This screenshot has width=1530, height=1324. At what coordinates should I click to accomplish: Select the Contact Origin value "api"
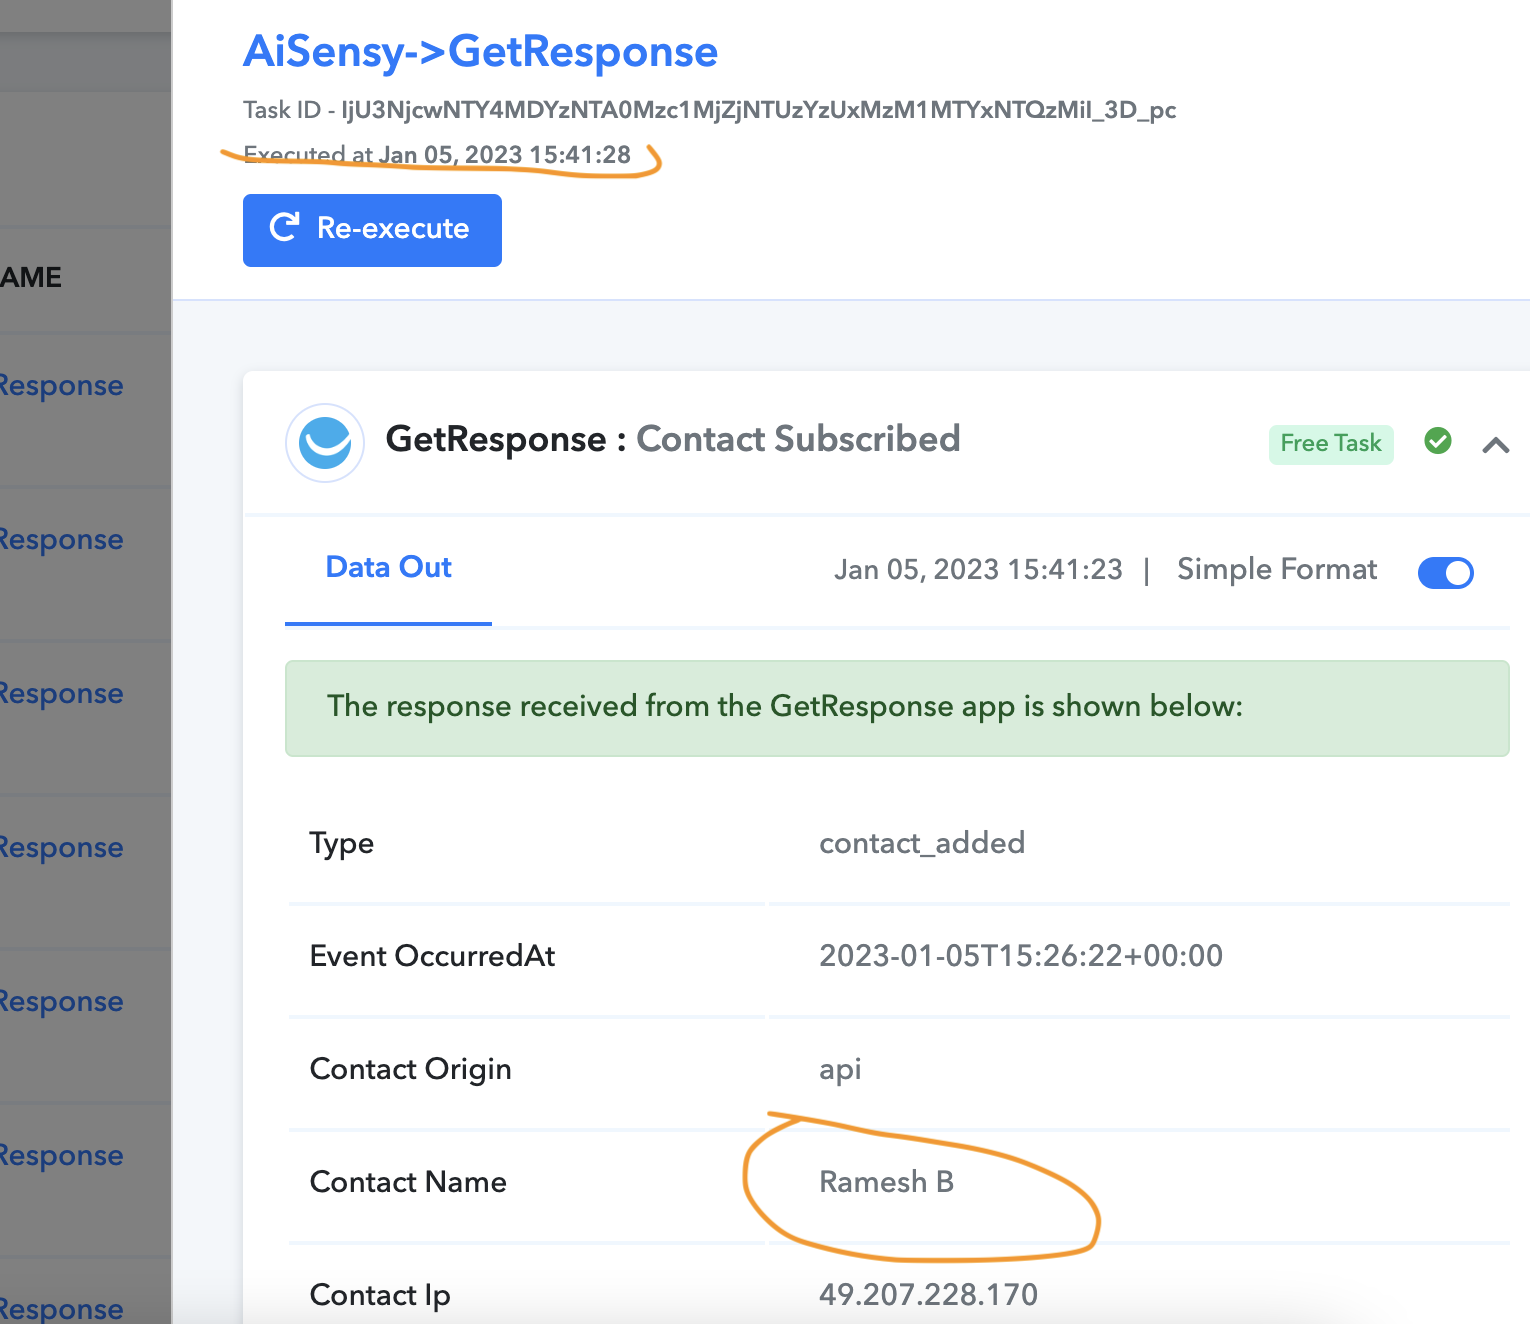point(840,1070)
